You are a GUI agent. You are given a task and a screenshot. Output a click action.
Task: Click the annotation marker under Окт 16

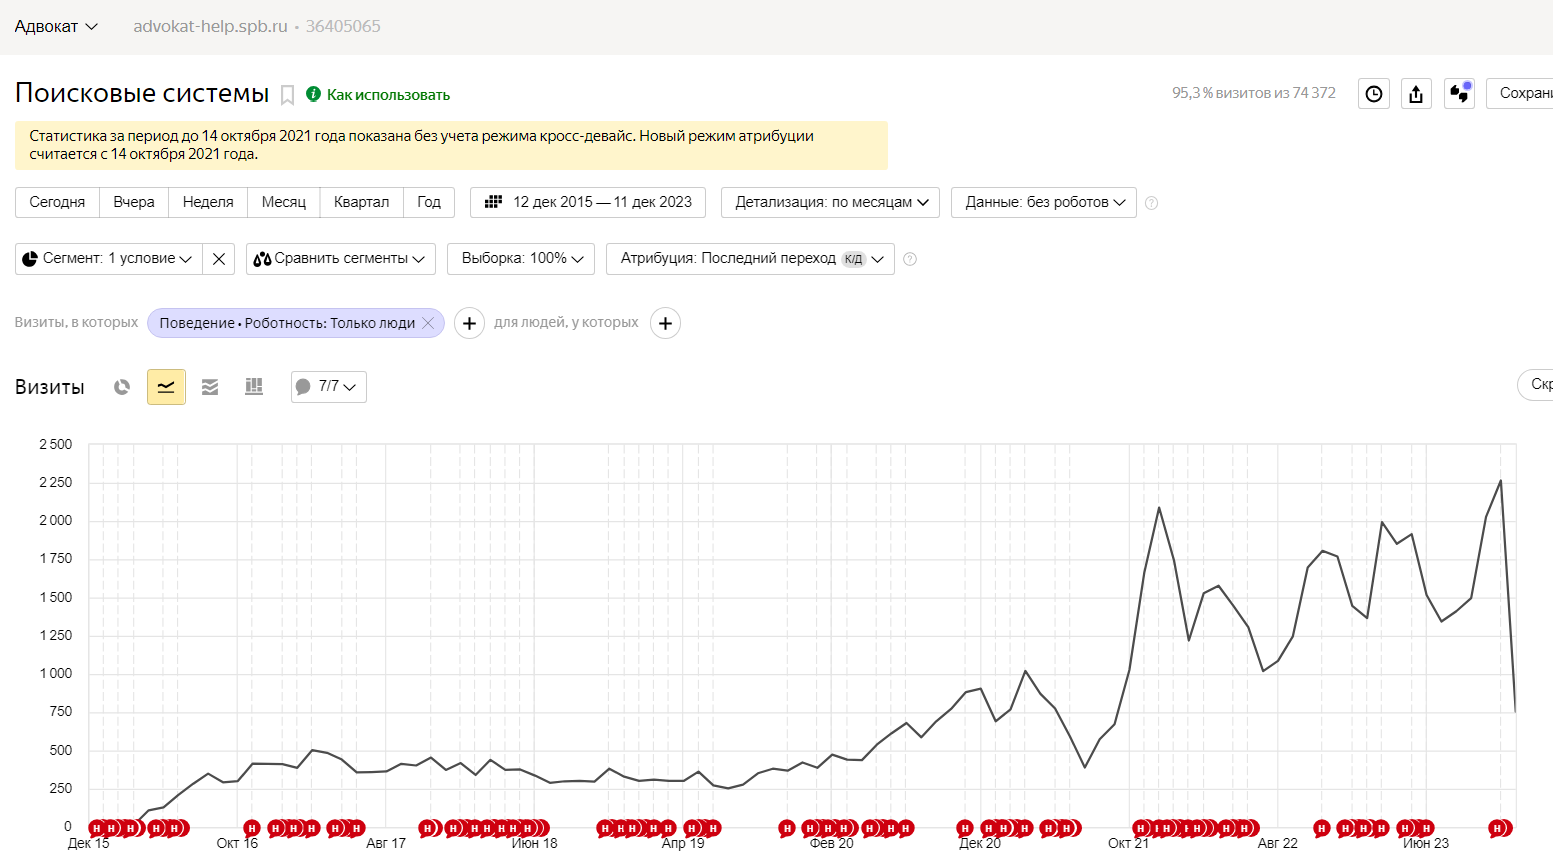[252, 828]
